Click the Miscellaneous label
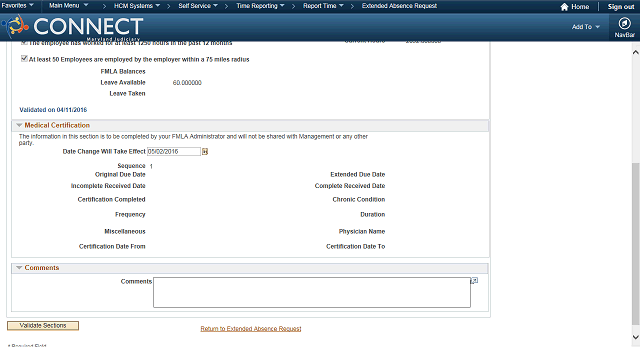The width and height of the screenshot is (640, 360). point(124,231)
